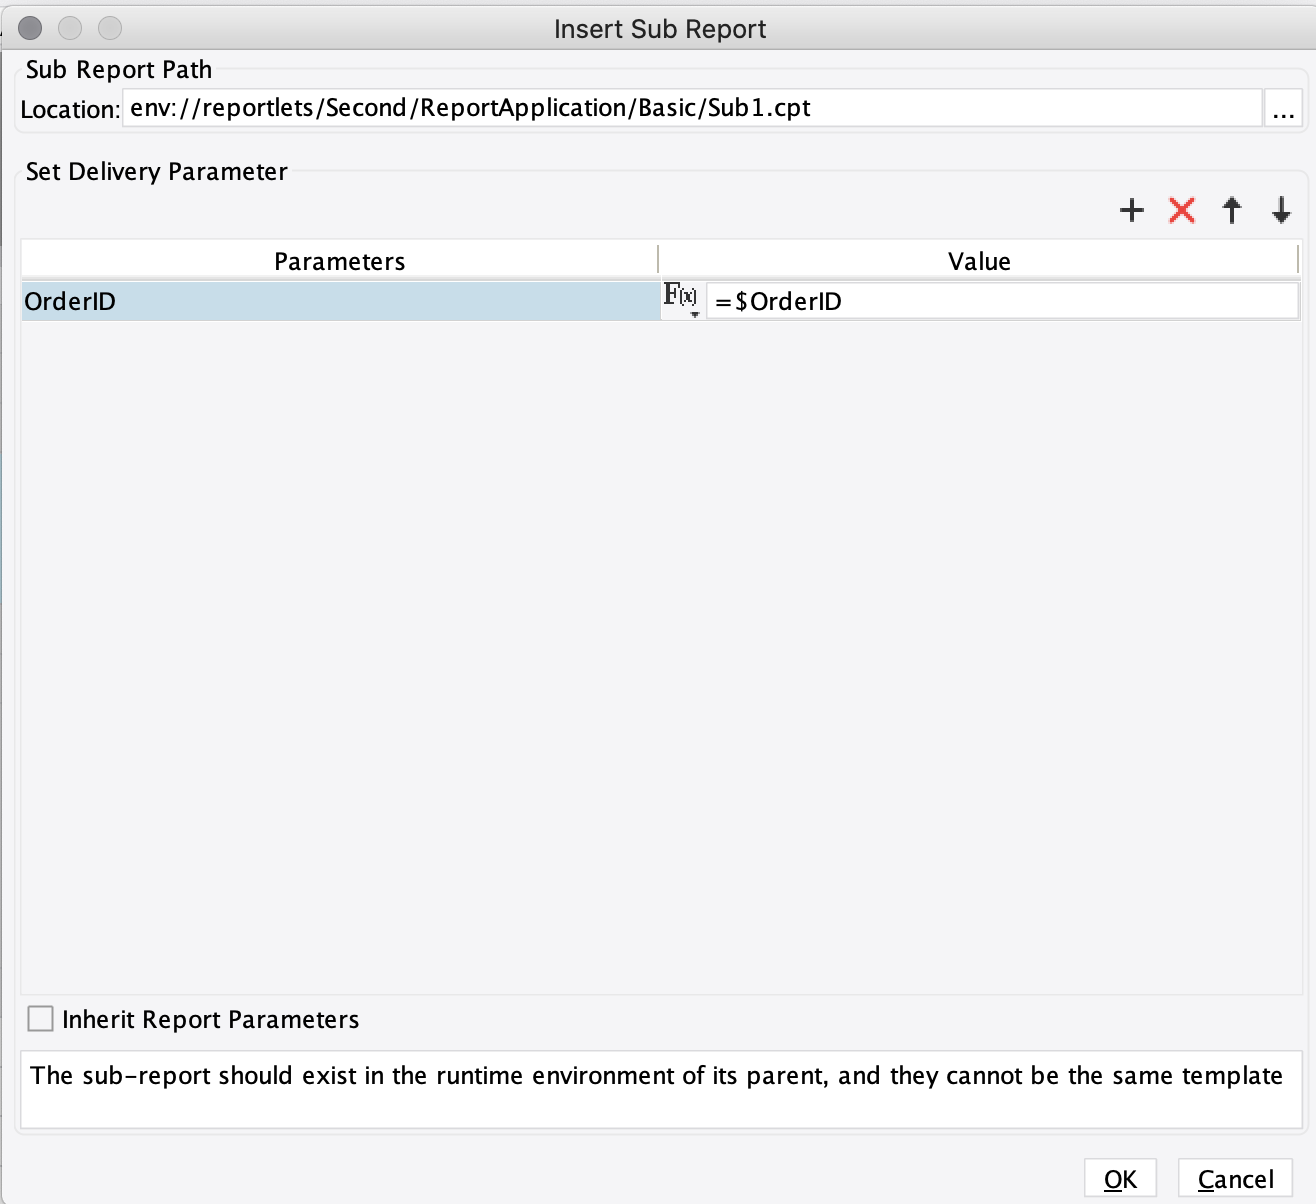Sort by the Value column header
The height and width of the screenshot is (1204, 1316).
pos(978,260)
